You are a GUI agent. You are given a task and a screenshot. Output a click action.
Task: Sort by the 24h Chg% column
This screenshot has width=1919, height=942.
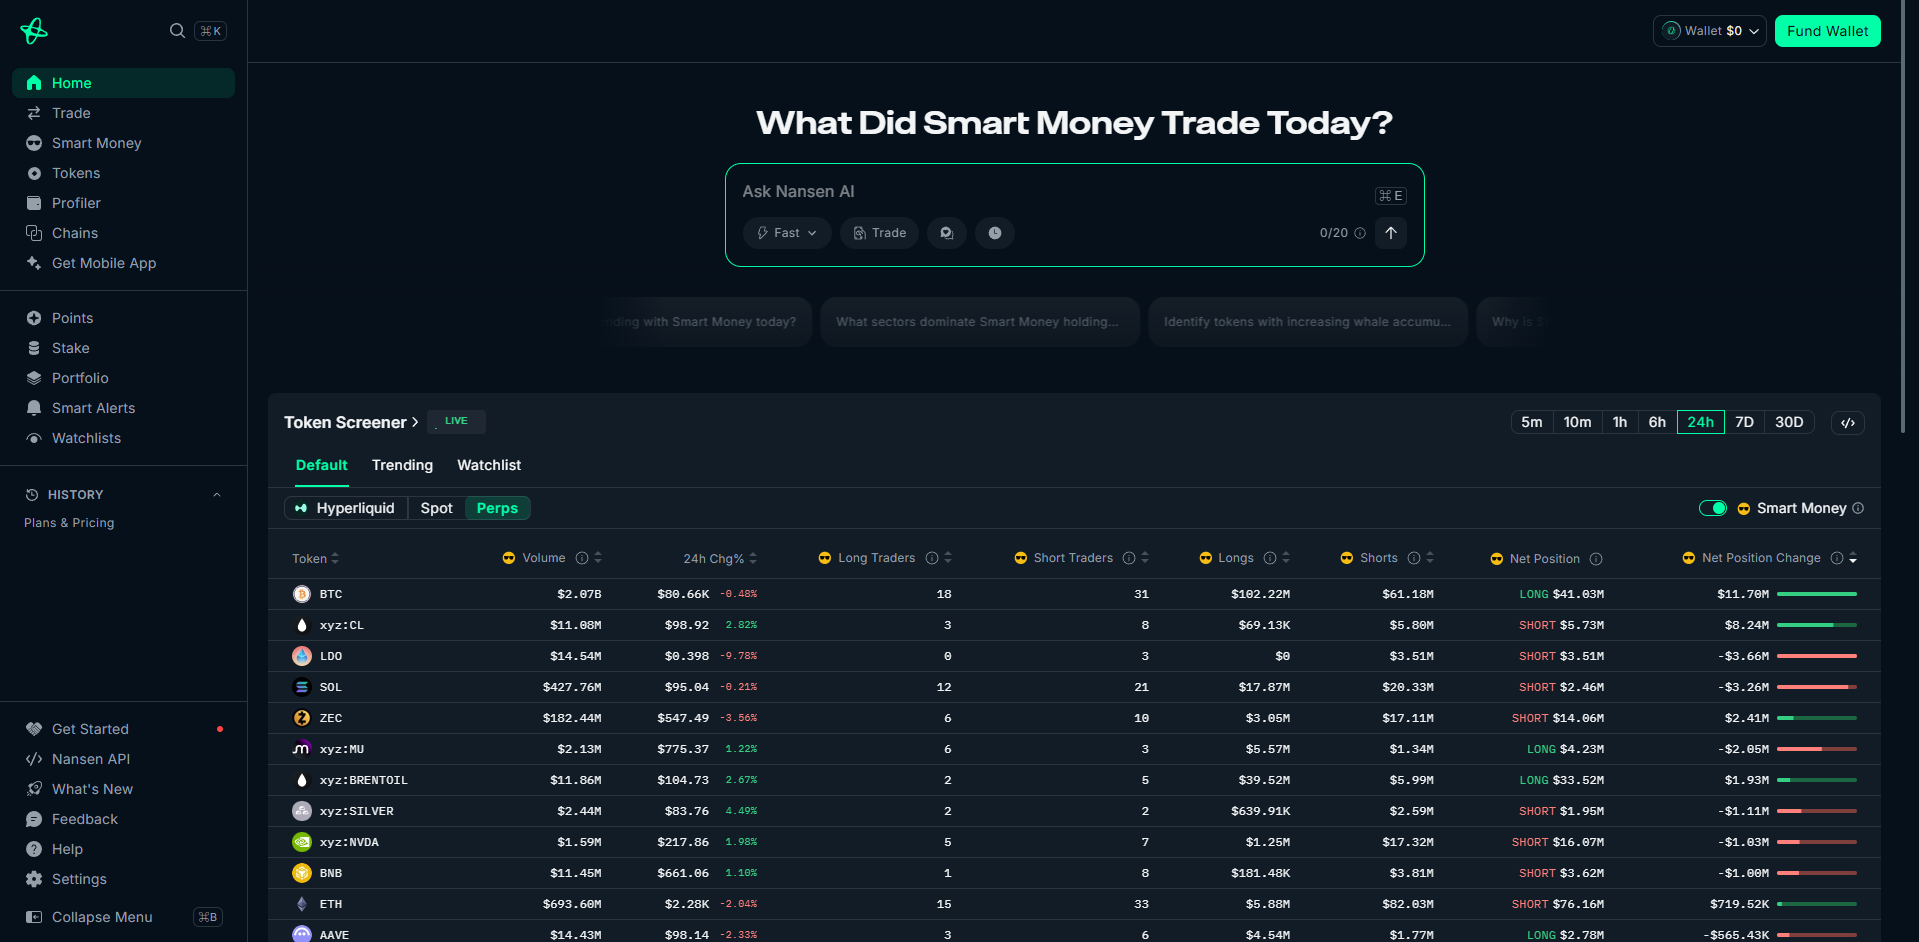[x=720, y=559]
